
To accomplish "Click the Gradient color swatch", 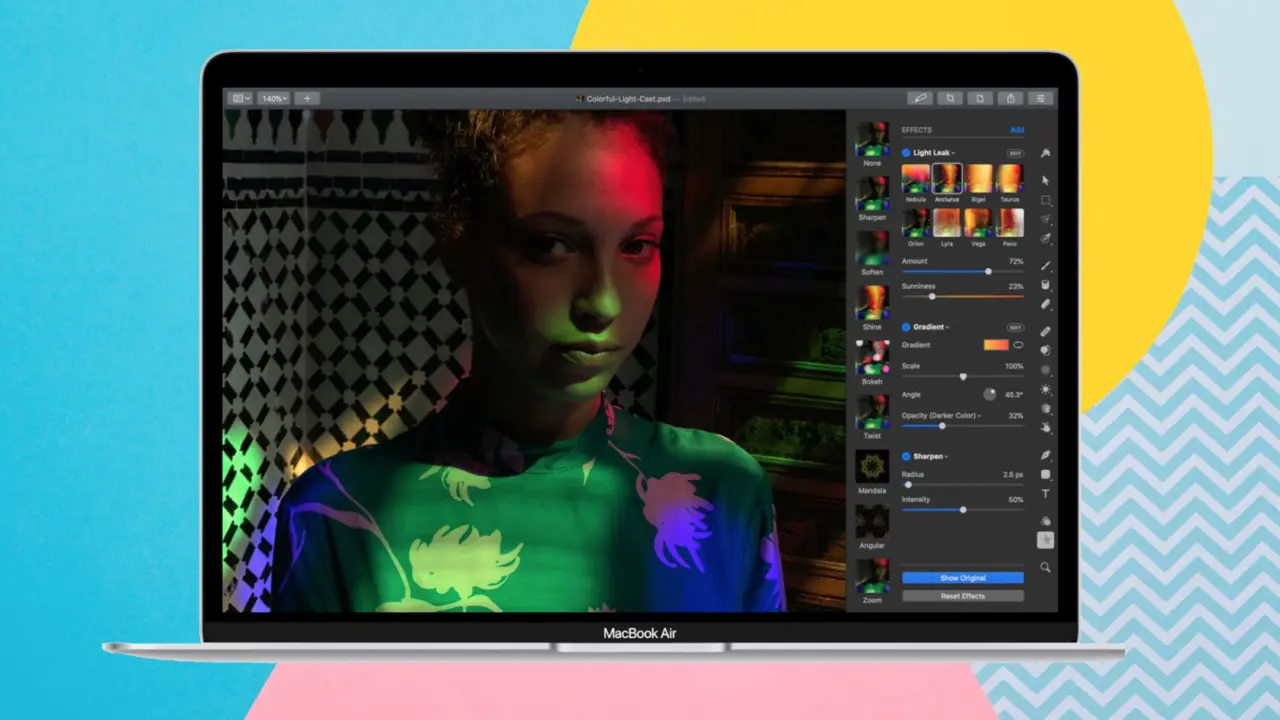I will point(996,345).
